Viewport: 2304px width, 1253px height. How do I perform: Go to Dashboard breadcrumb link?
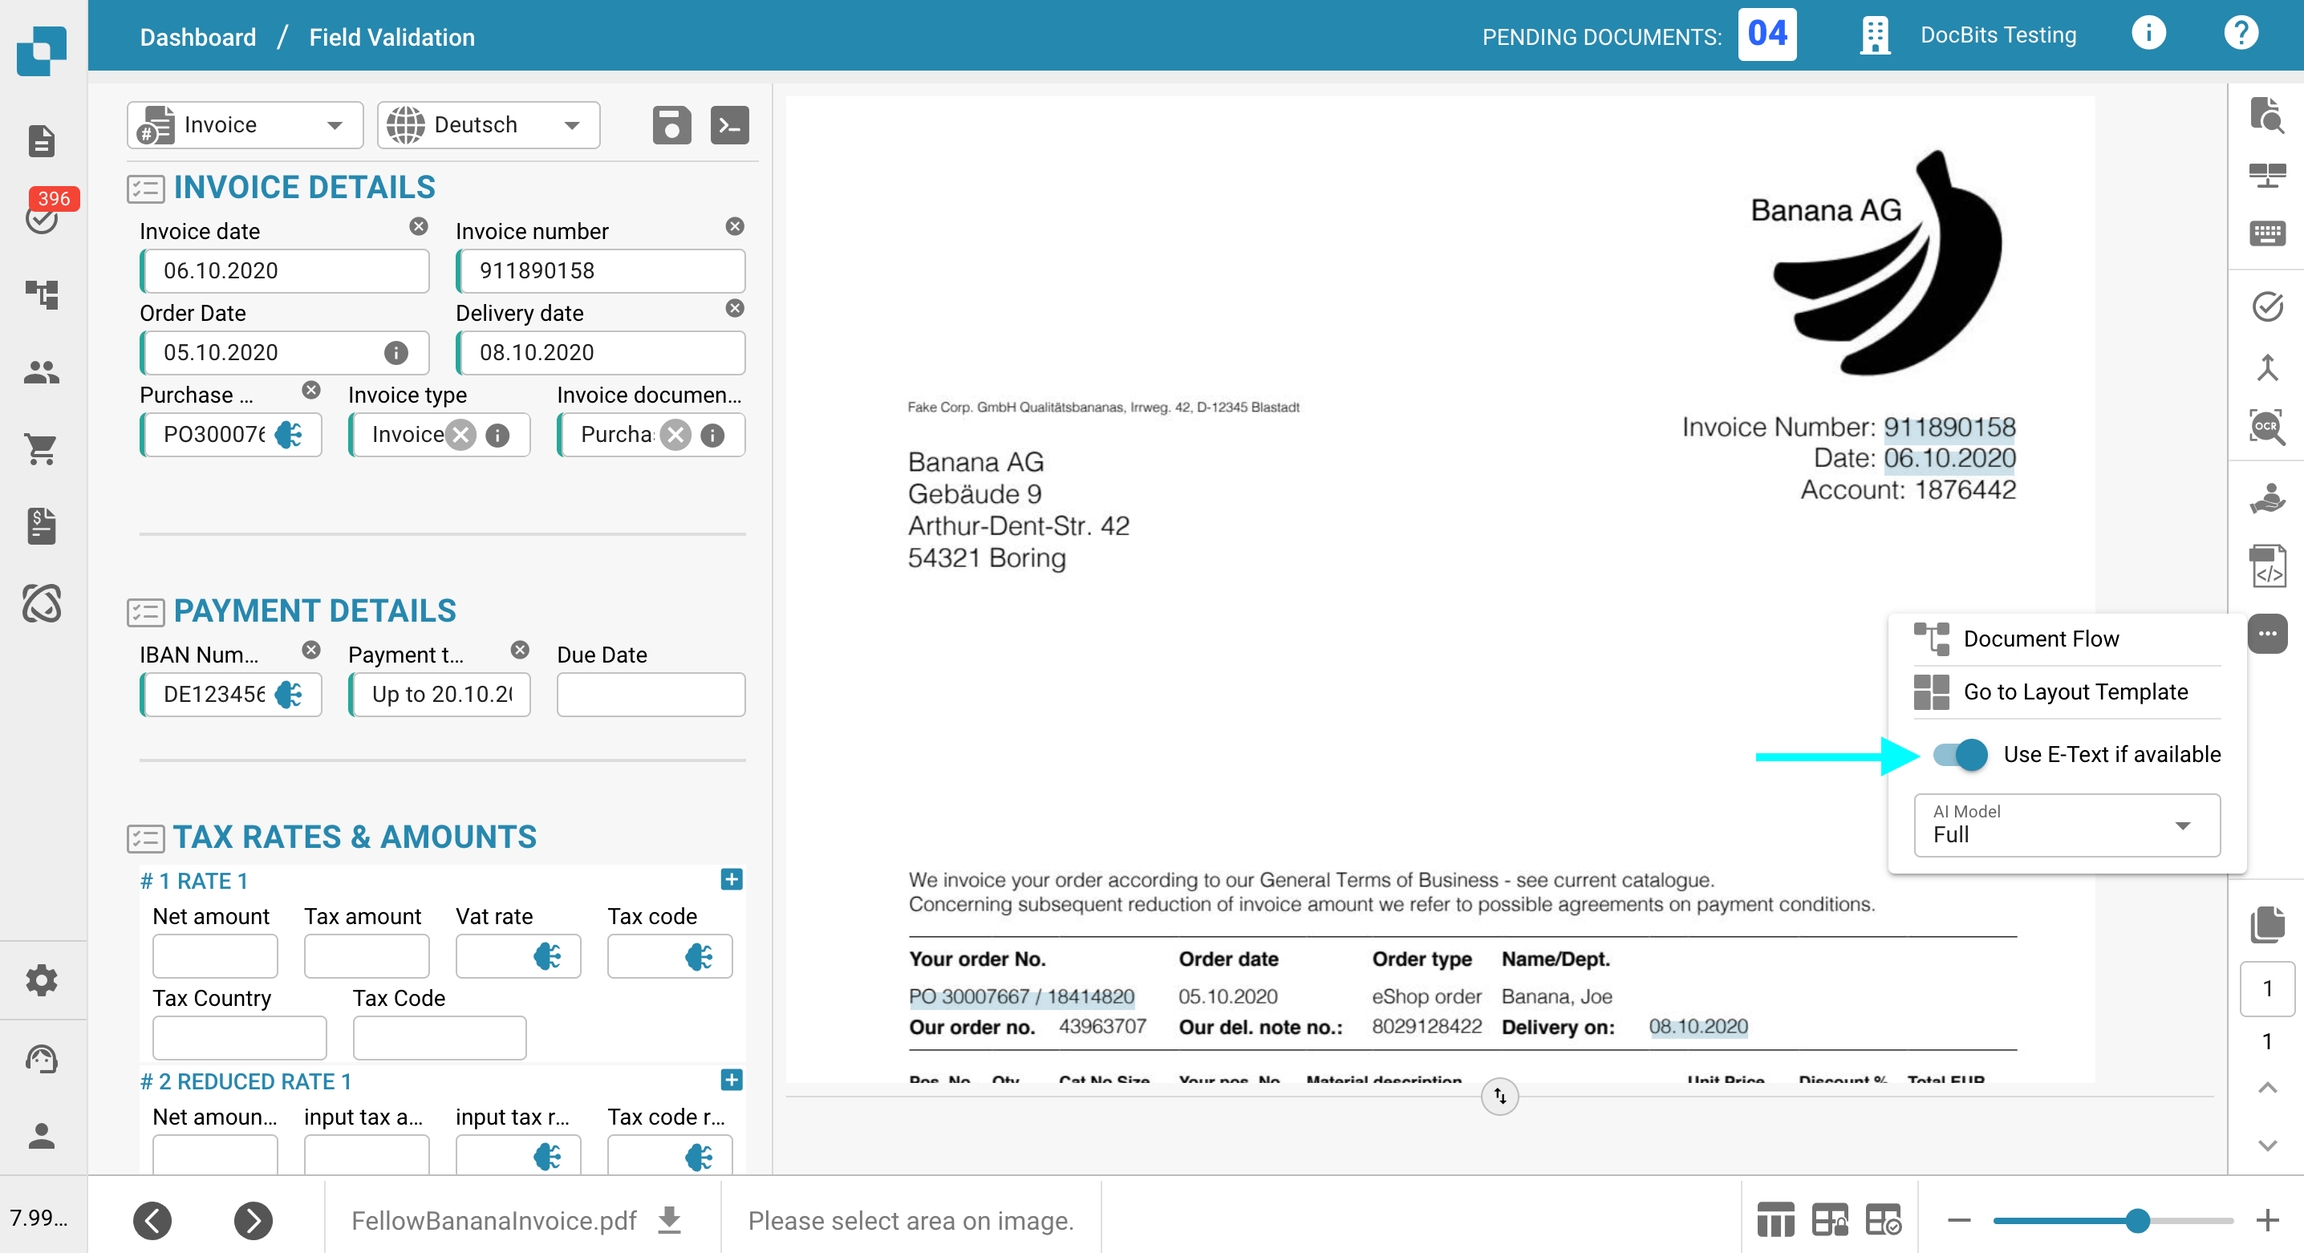198,37
